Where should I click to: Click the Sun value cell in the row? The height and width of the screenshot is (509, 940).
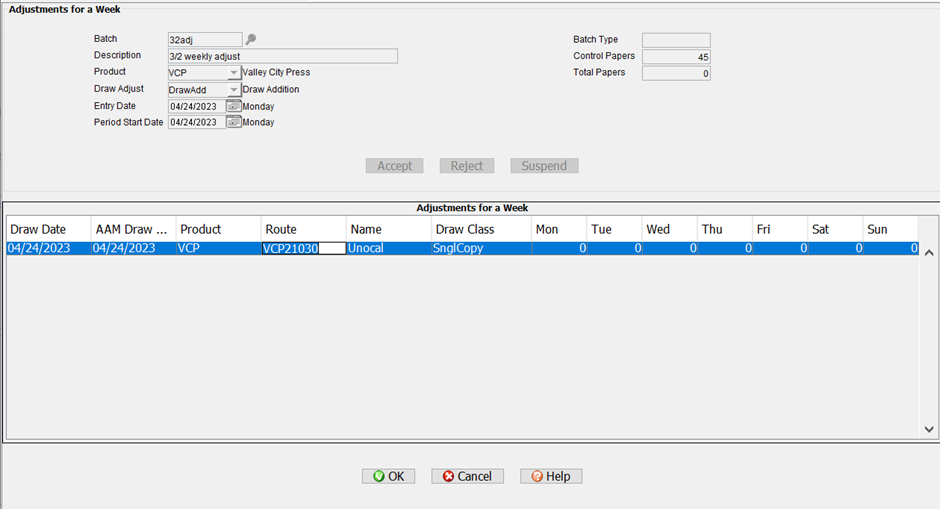(890, 248)
